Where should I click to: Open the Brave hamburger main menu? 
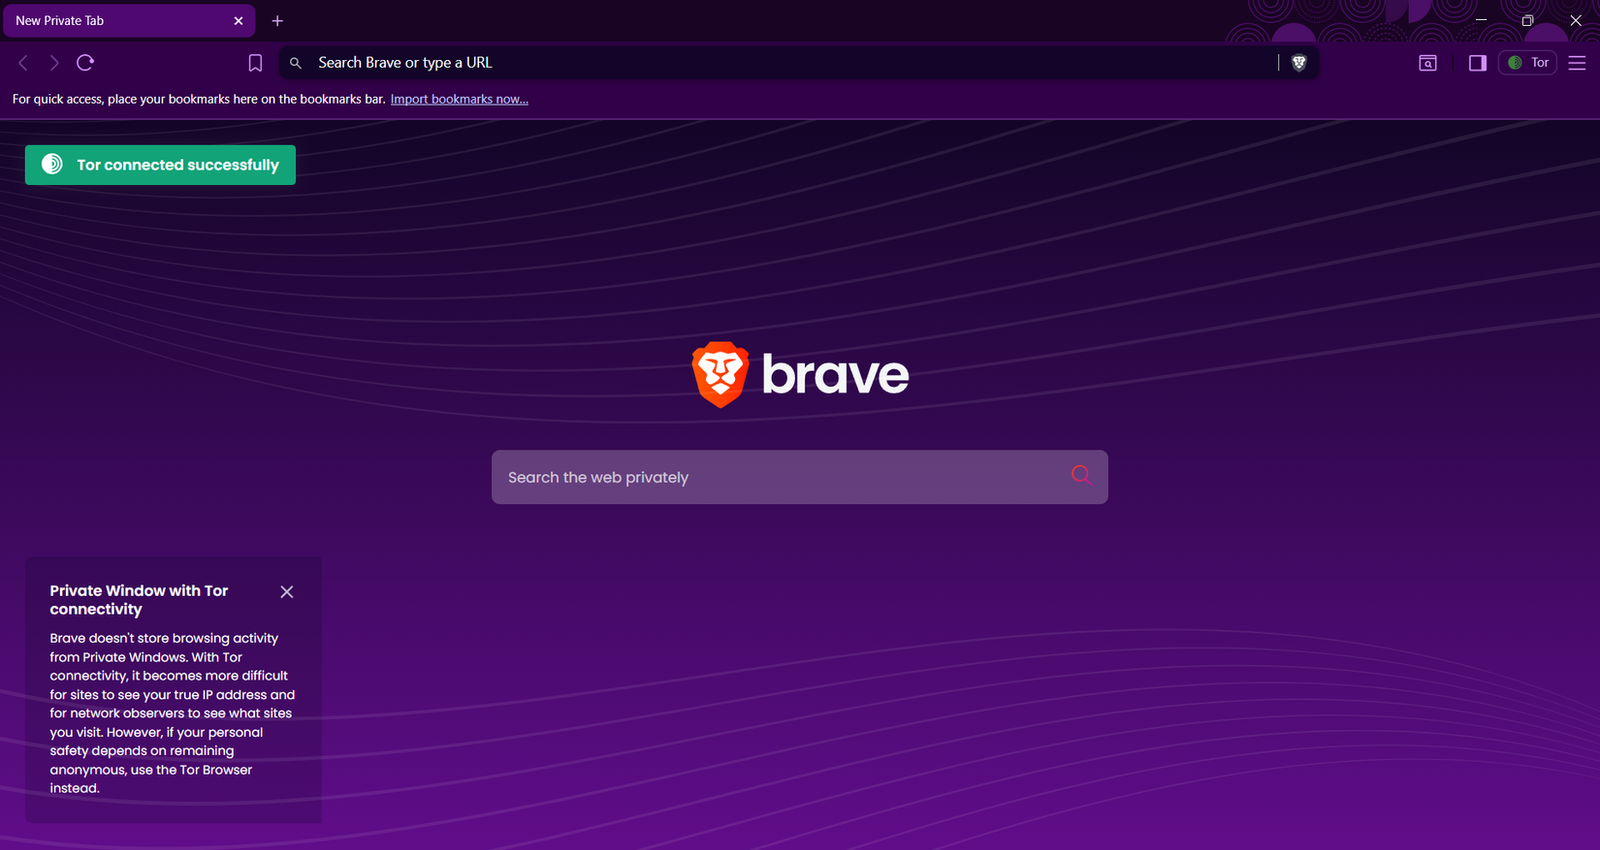pyautogui.click(x=1577, y=63)
